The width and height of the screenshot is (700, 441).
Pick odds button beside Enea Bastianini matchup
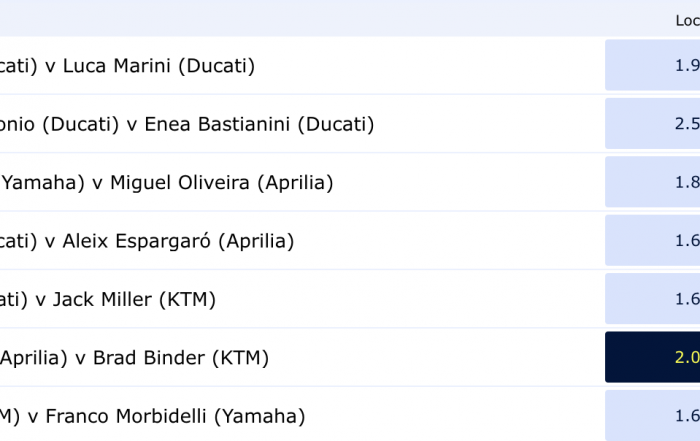point(652,124)
